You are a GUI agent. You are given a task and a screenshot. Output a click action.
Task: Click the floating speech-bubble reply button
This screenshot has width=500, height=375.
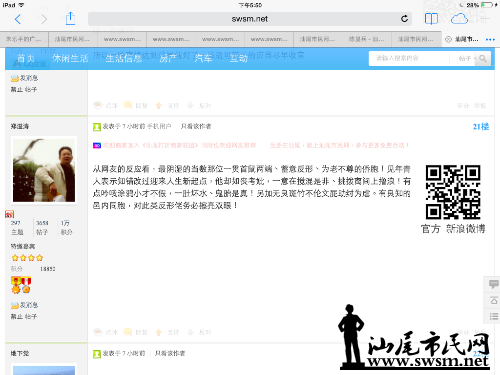(x=494, y=284)
